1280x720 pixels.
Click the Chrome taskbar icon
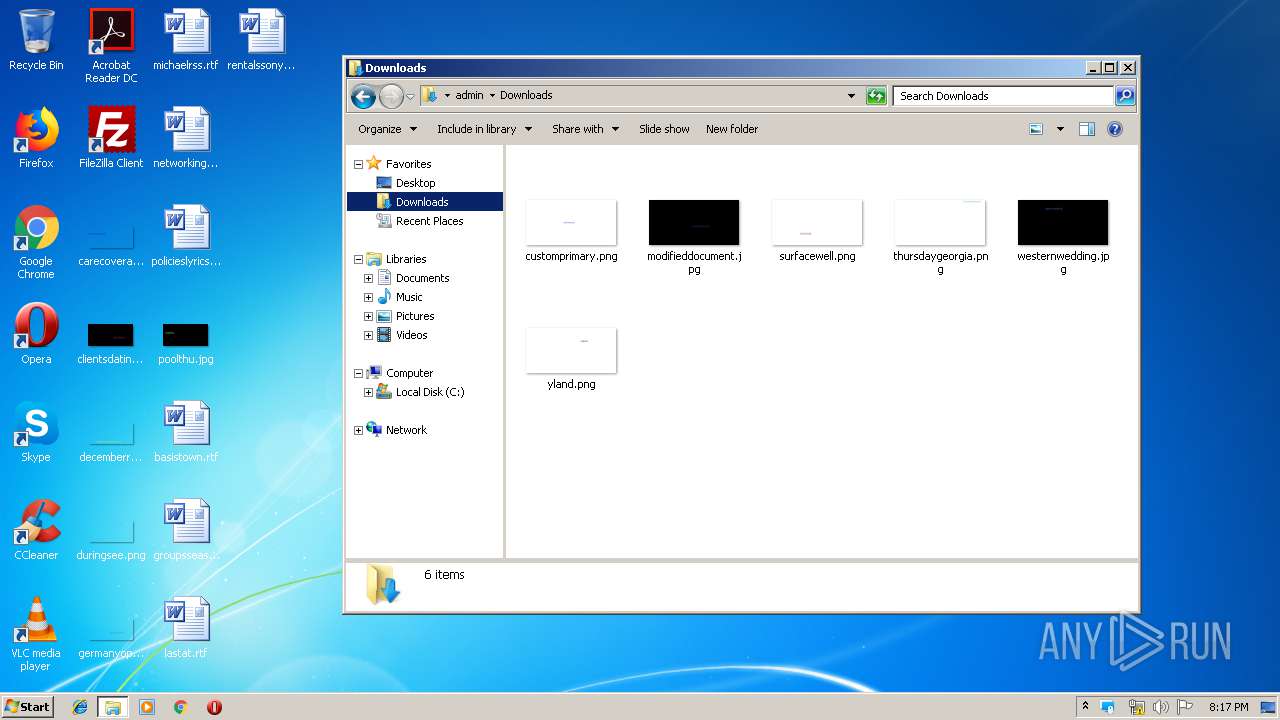click(180, 707)
